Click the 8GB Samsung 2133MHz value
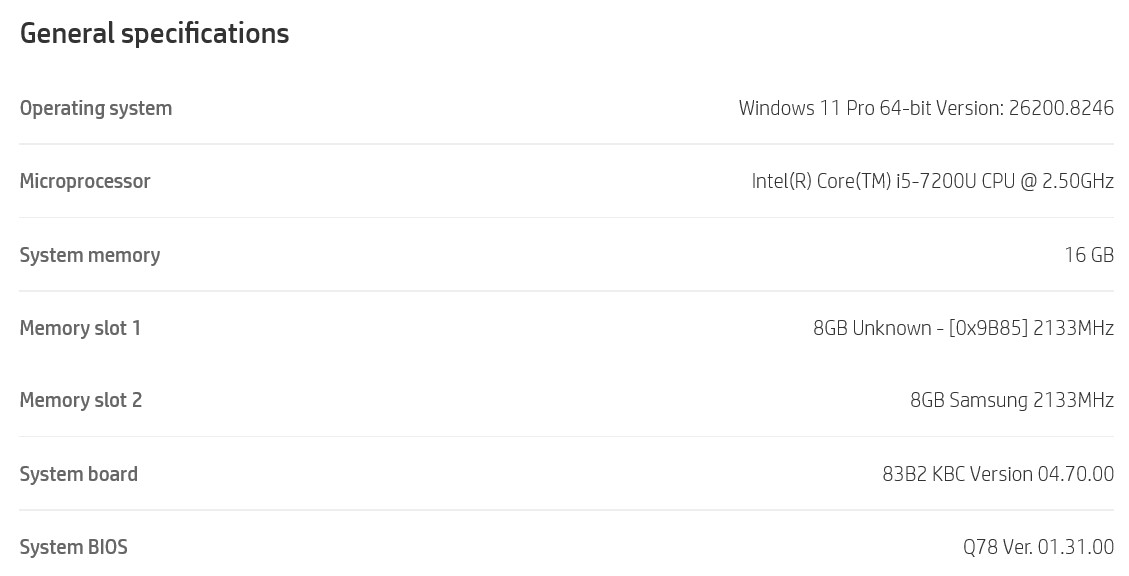The image size is (1129, 576). (x=1012, y=400)
